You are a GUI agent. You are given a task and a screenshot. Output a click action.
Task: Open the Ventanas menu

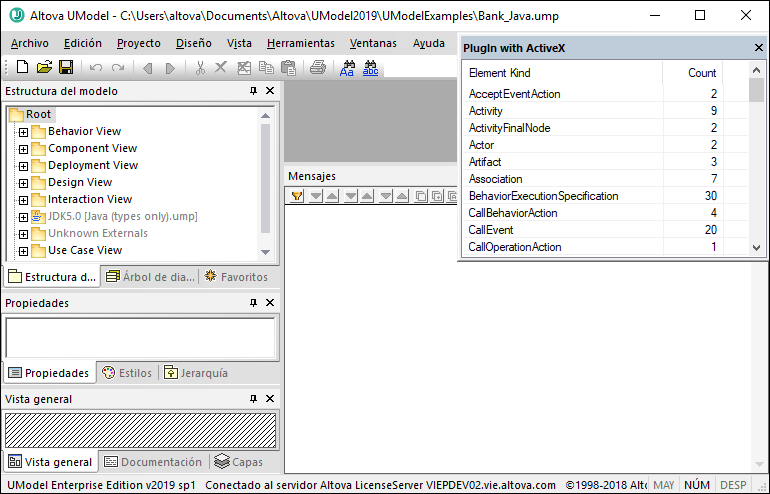373,43
